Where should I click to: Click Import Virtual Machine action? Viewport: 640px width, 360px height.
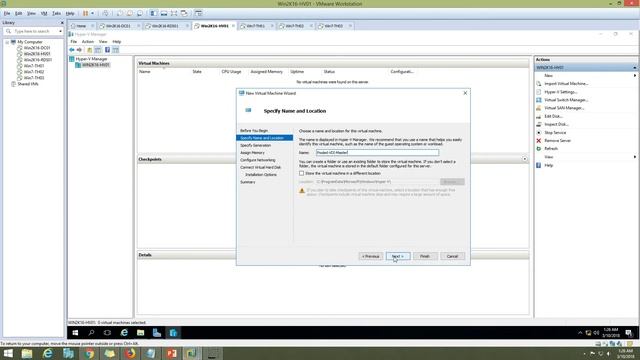[x=566, y=84]
